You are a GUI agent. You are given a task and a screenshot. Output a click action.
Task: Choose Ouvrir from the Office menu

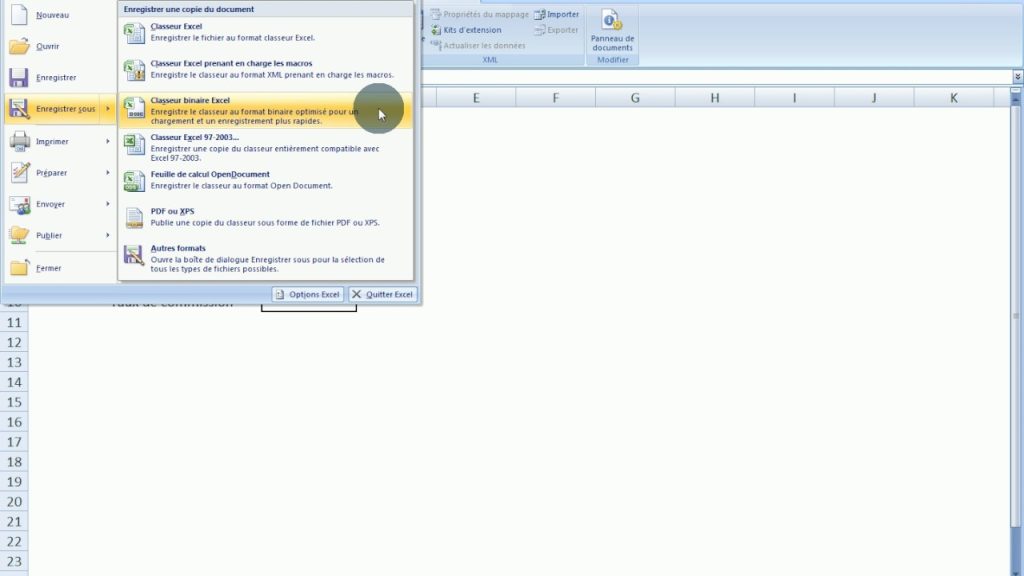pyautogui.click(x=60, y=46)
